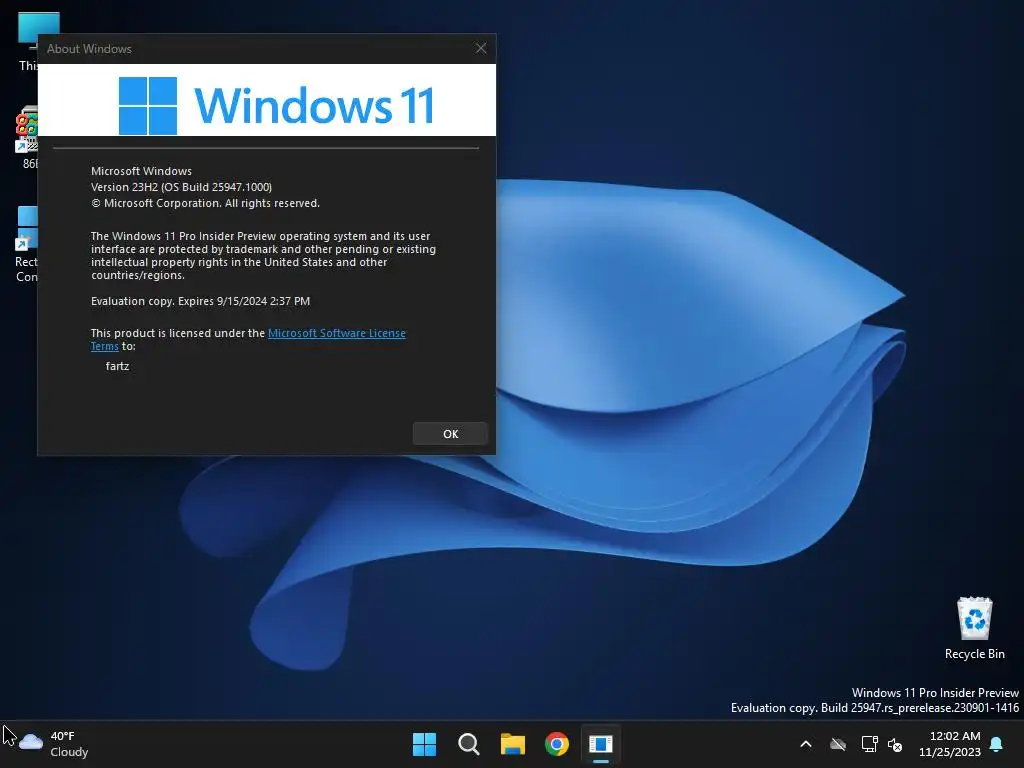
Task: Launch Google Chrome from taskbar
Action: (557, 744)
